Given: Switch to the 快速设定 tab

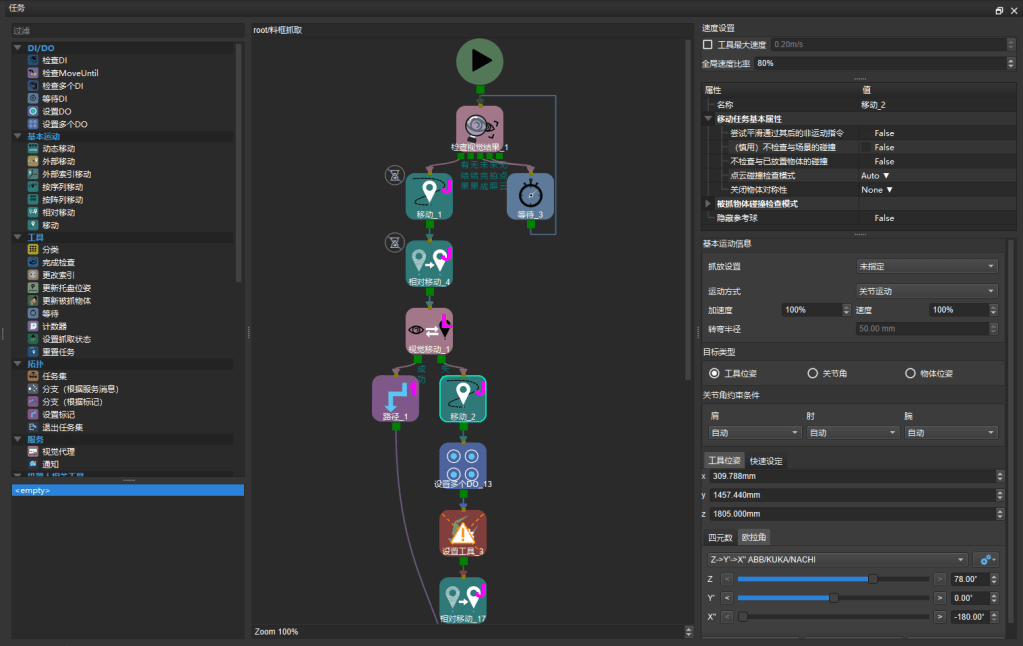Looking at the screenshot, I should point(766,461).
